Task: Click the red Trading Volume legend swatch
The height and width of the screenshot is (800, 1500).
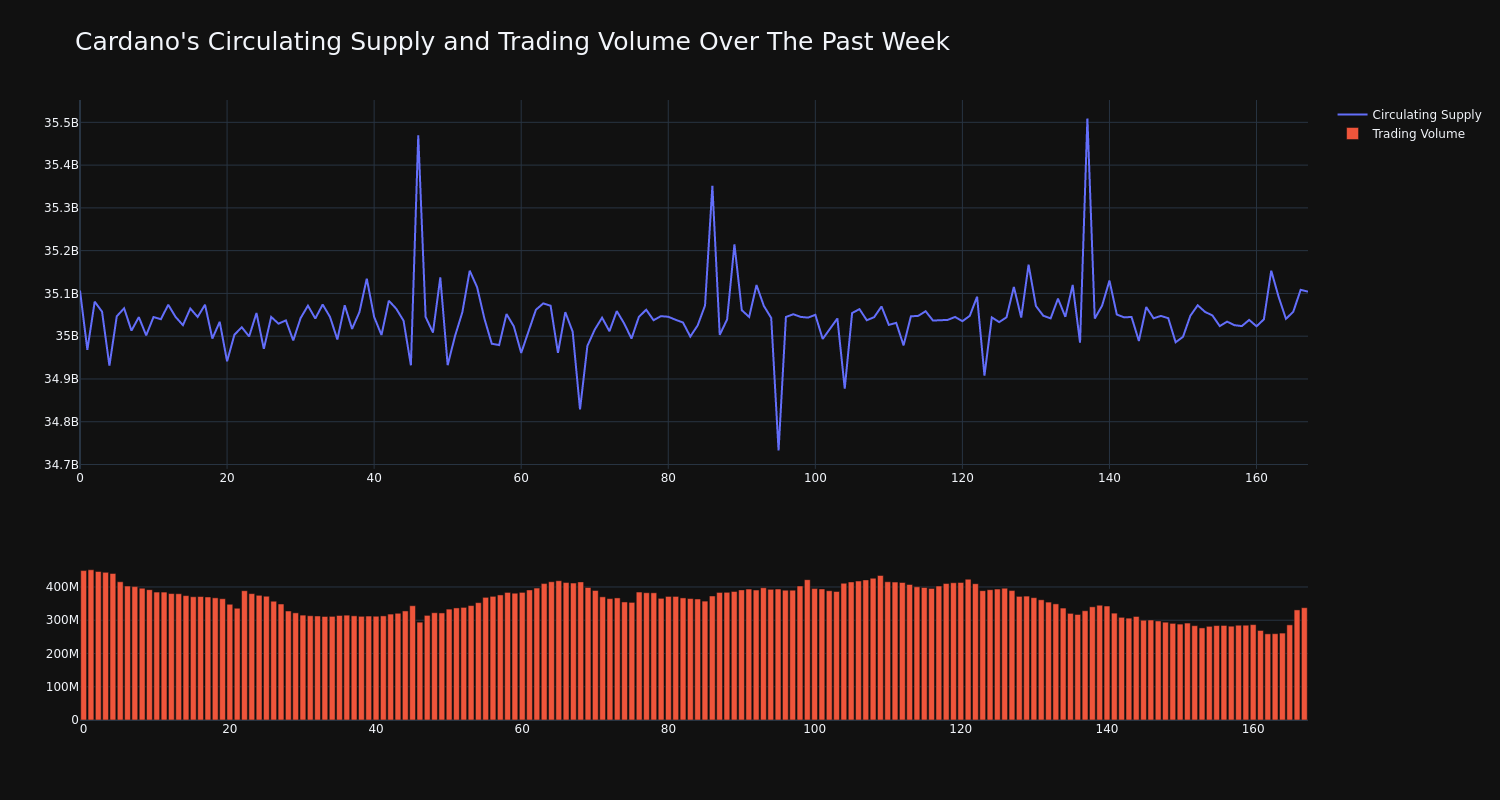Action: coord(1352,134)
